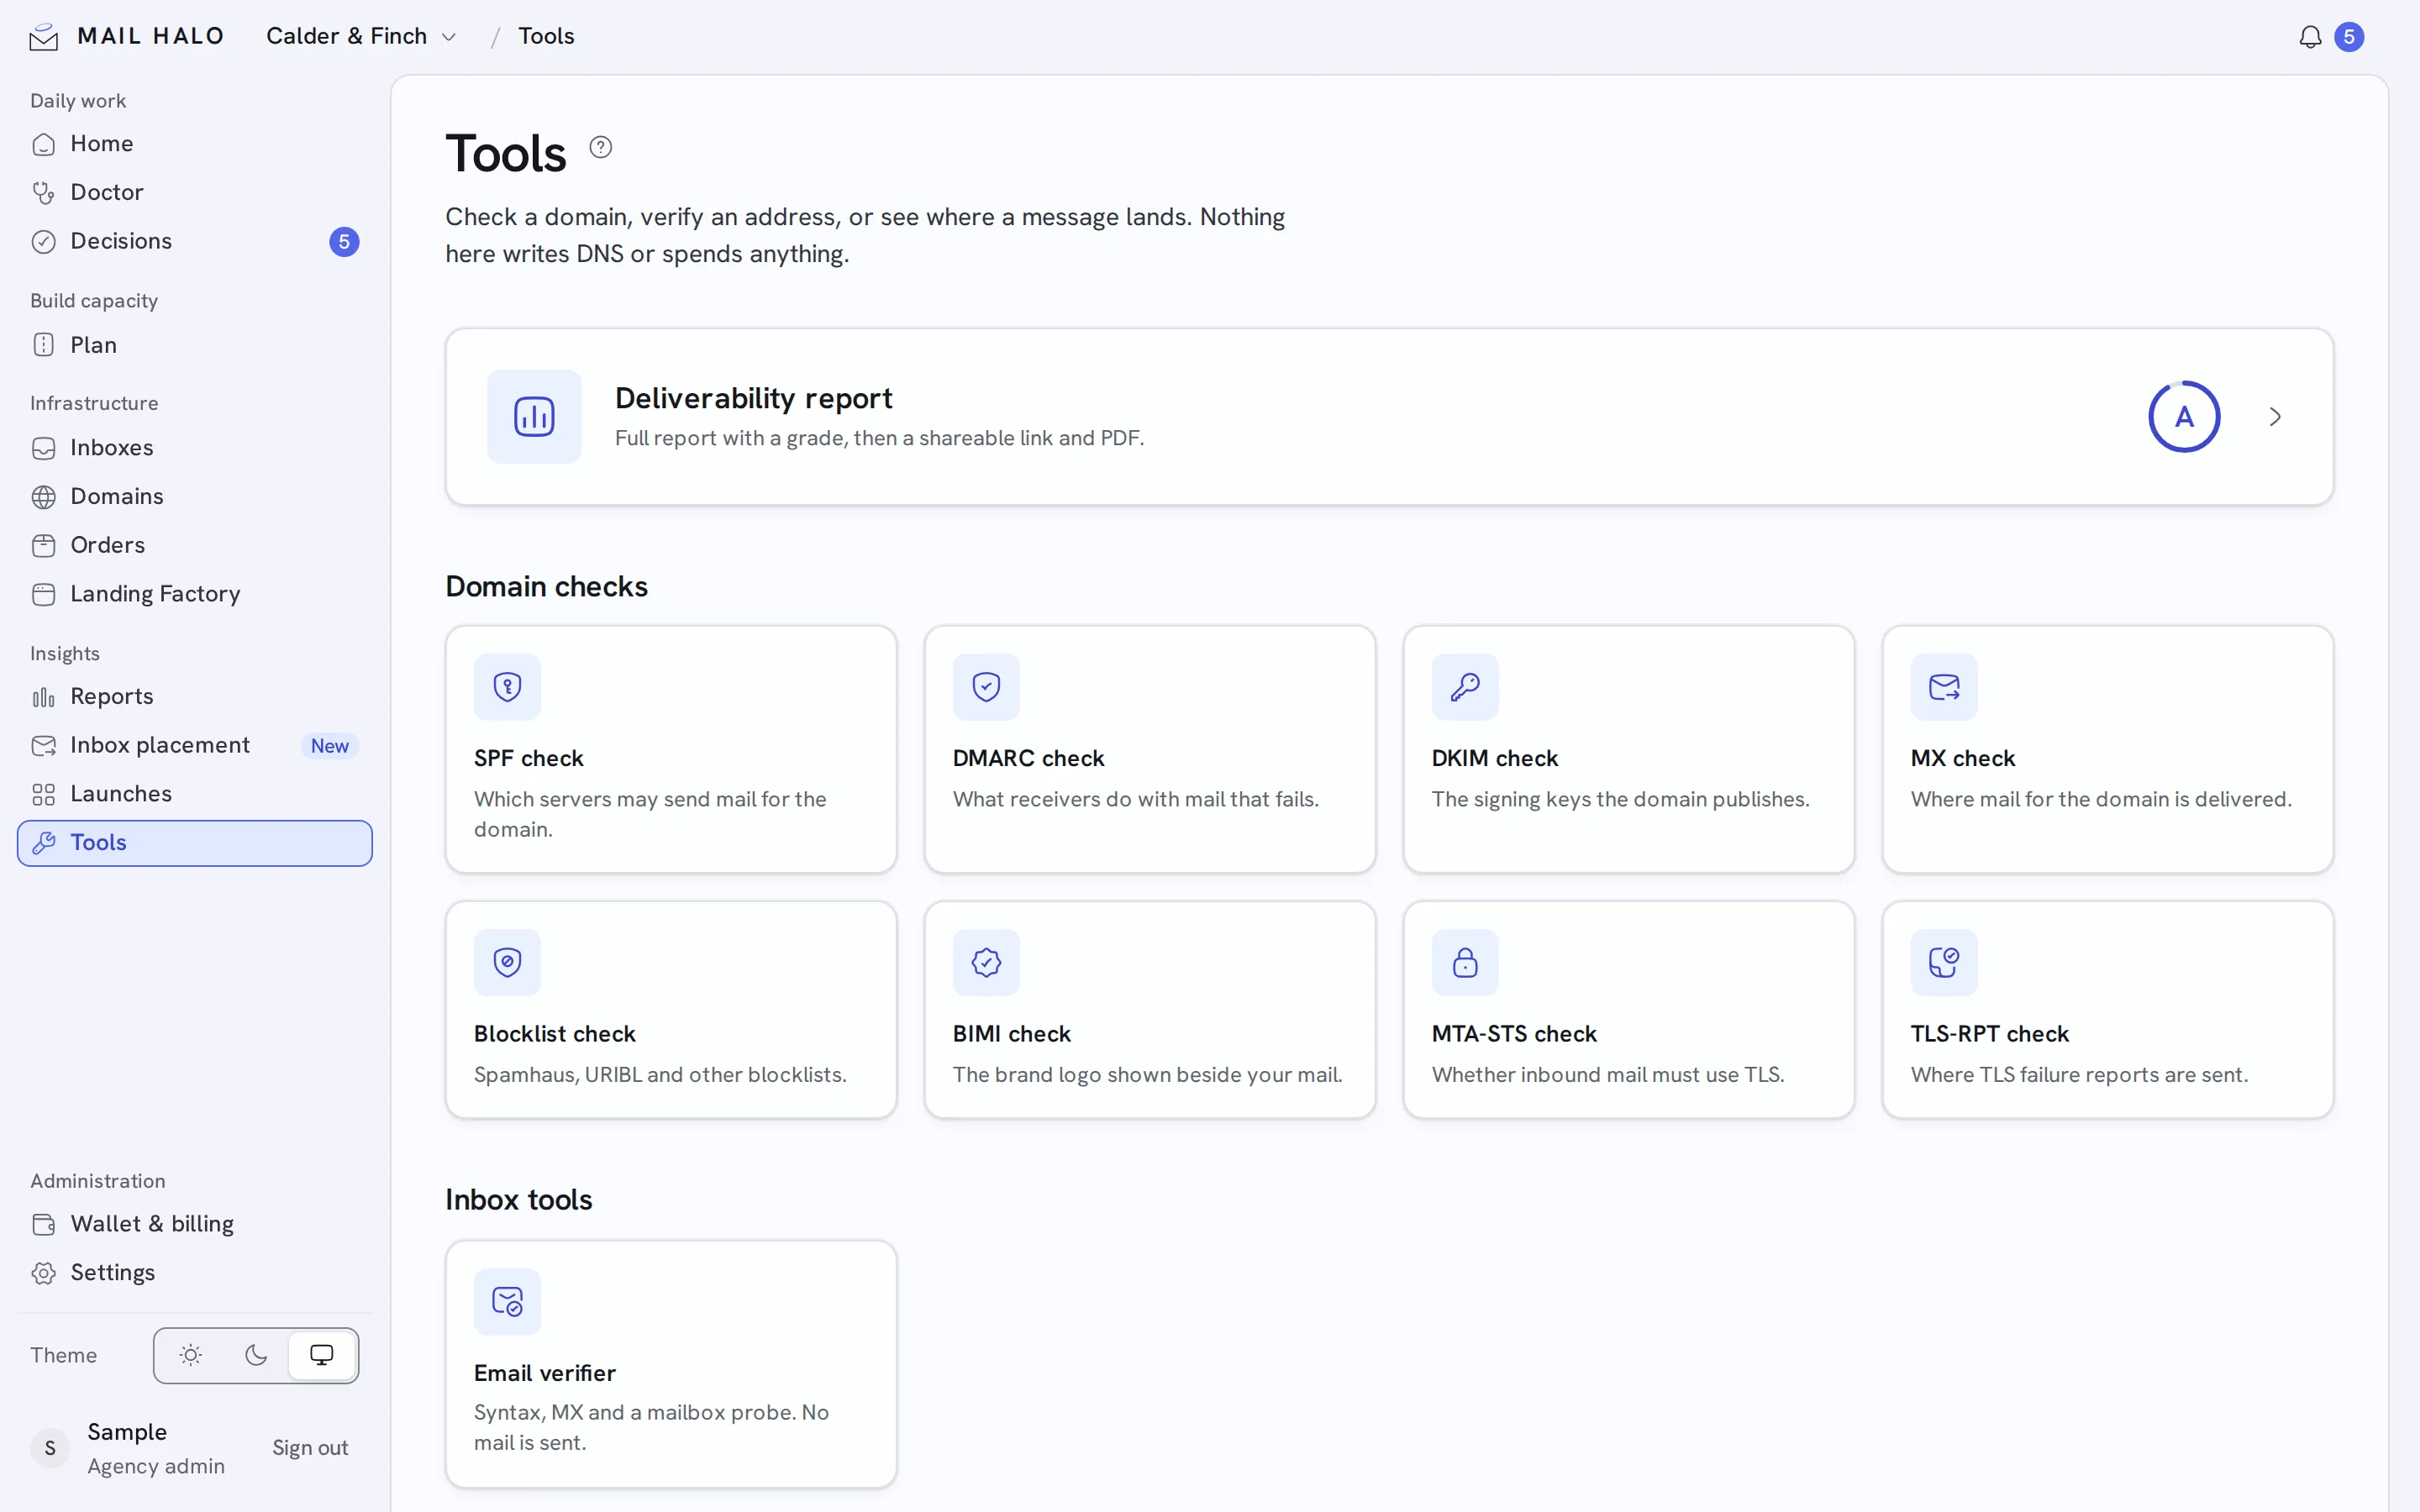Click the DKIM check key icon

coord(1465,687)
